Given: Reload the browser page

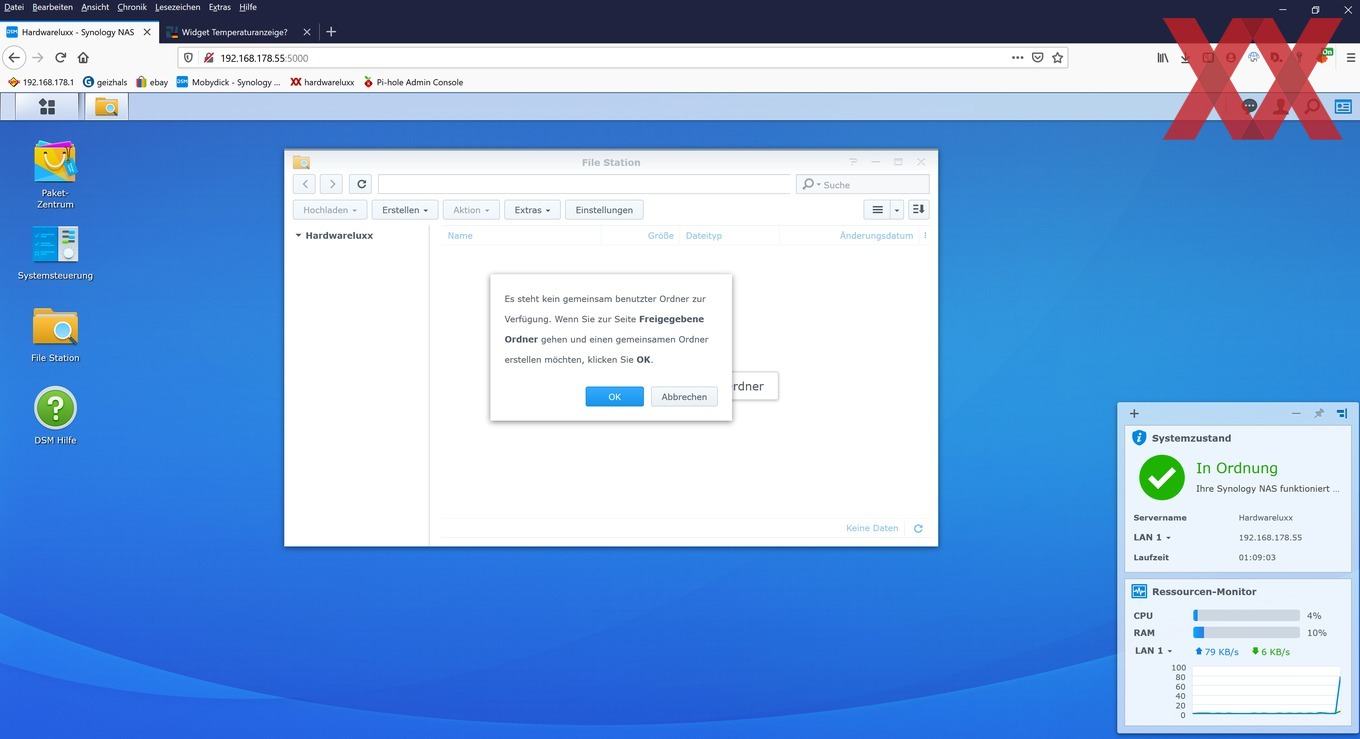Looking at the screenshot, I should click(61, 58).
